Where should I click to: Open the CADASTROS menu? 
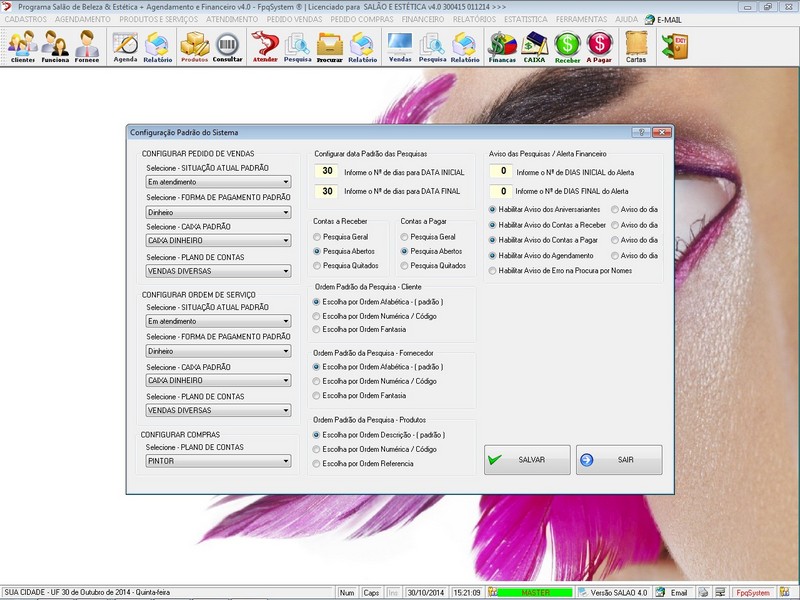click(26, 19)
